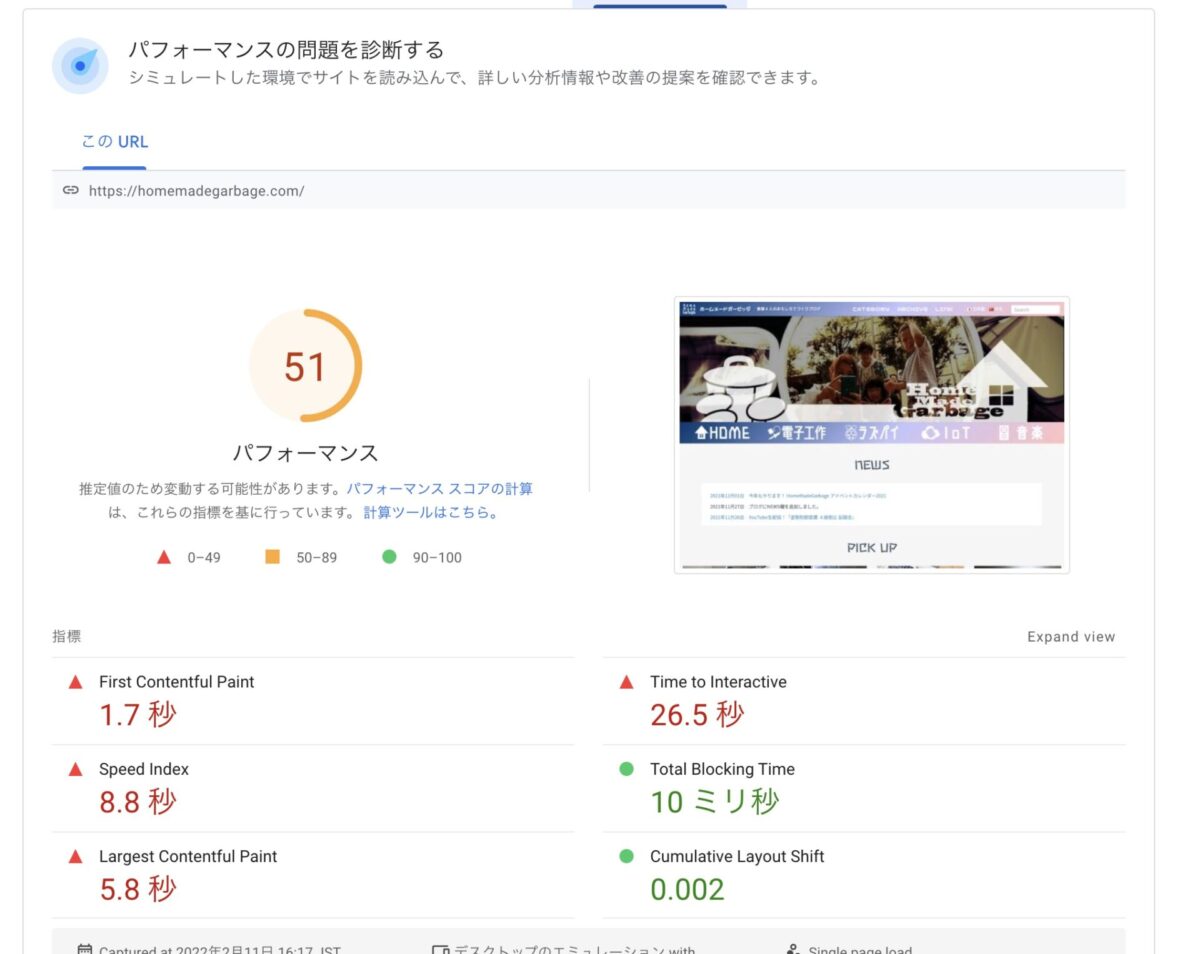Click the Speed Index label
The width and height of the screenshot is (1200, 954).
point(144,769)
